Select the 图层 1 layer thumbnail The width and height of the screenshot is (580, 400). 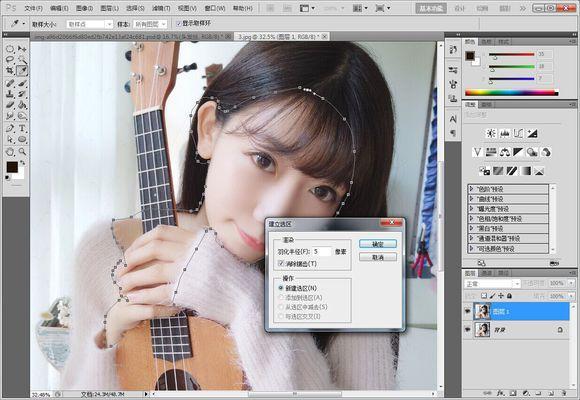pyautogui.click(x=482, y=312)
